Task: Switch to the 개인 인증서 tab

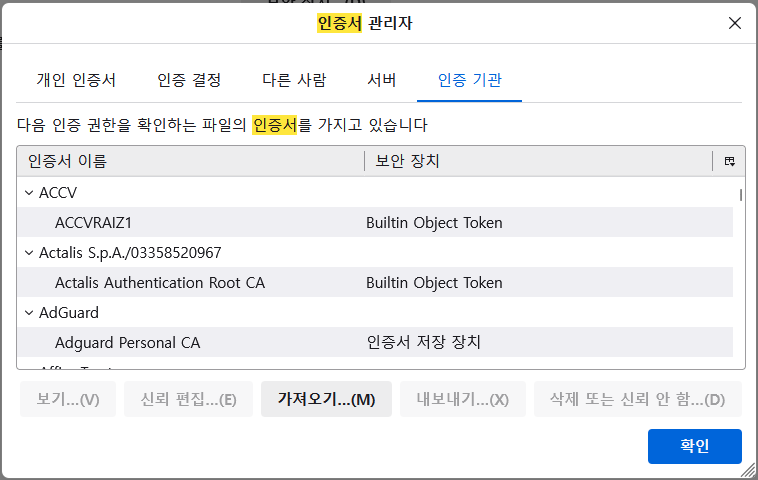Action: pos(76,80)
